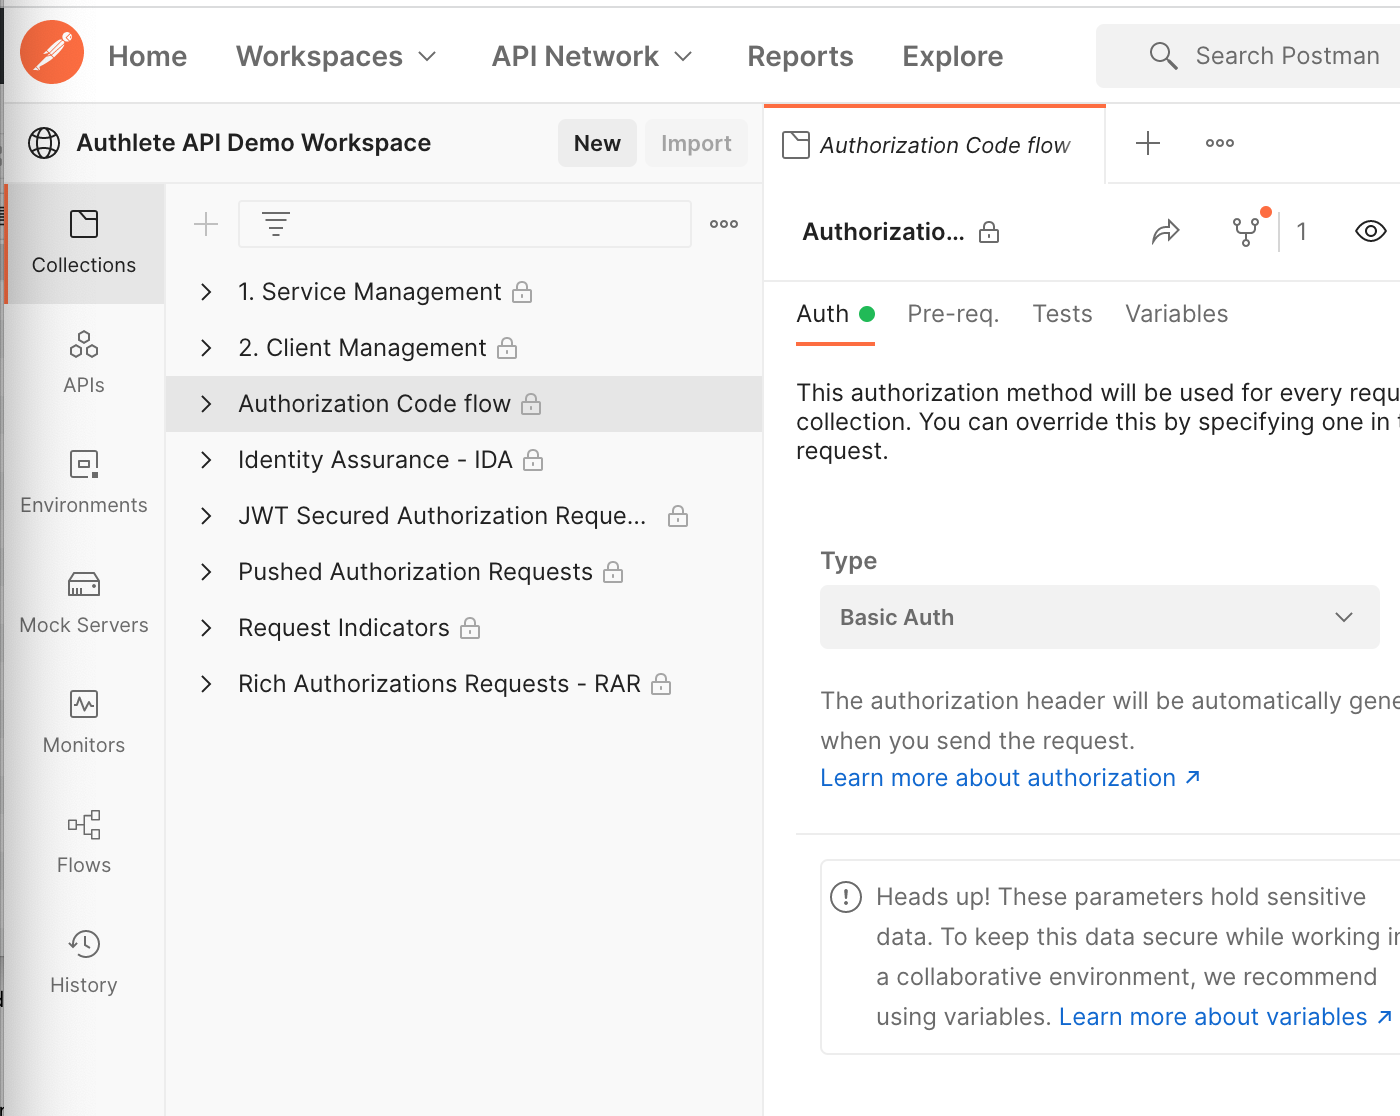Expand the 2. Client Management collection
This screenshot has height=1116, width=1400.
pyautogui.click(x=206, y=348)
